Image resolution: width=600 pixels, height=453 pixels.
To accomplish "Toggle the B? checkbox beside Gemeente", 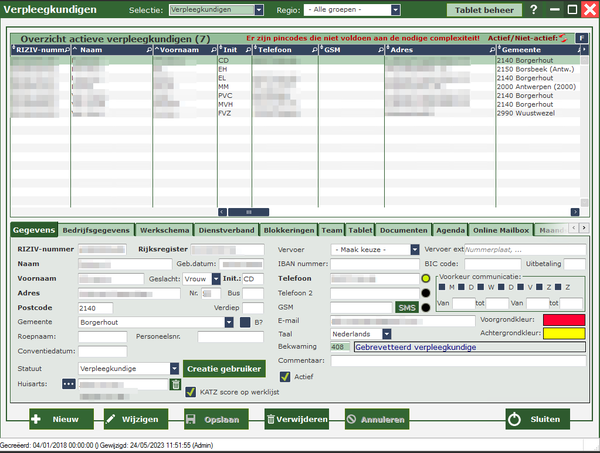I will click(x=244, y=323).
